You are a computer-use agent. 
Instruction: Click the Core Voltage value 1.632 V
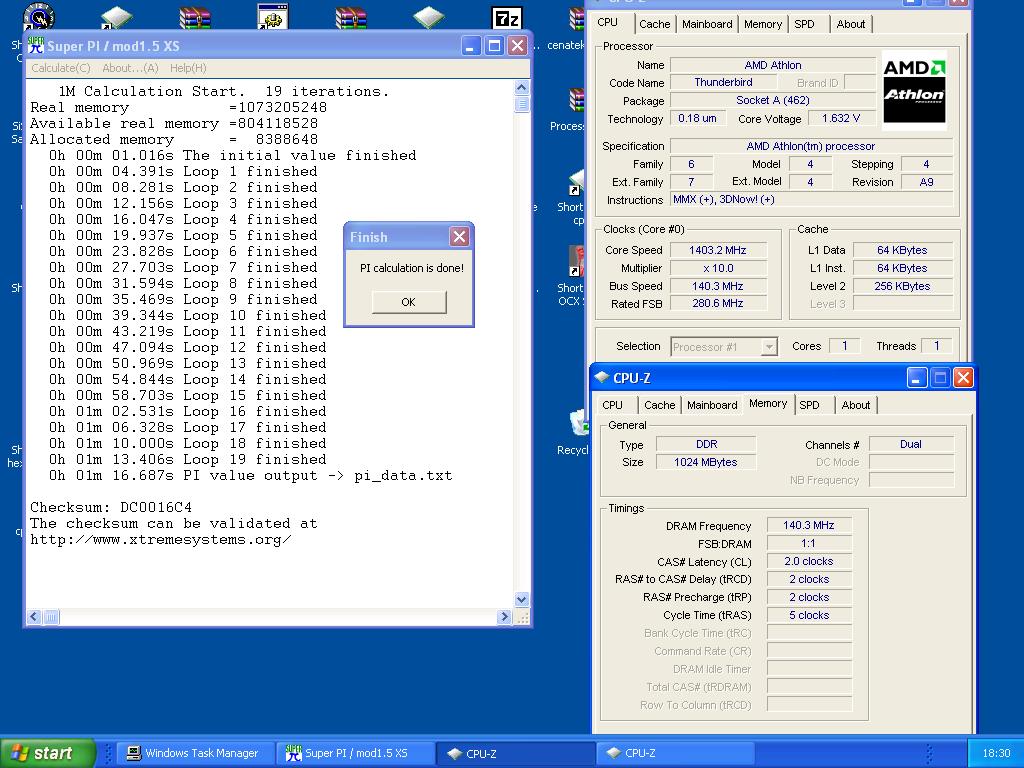click(x=840, y=118)
